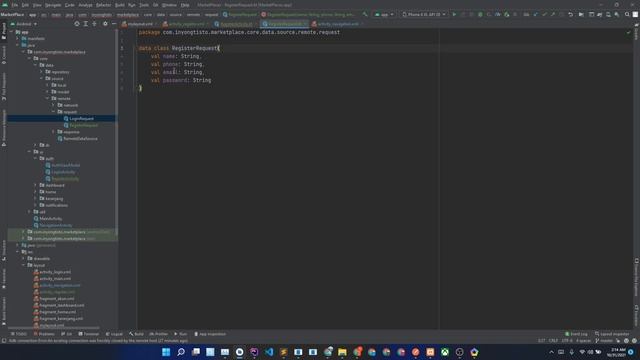The image size is (640, 360).
Task: Open the App Inspection tool window
Action: 210,334
